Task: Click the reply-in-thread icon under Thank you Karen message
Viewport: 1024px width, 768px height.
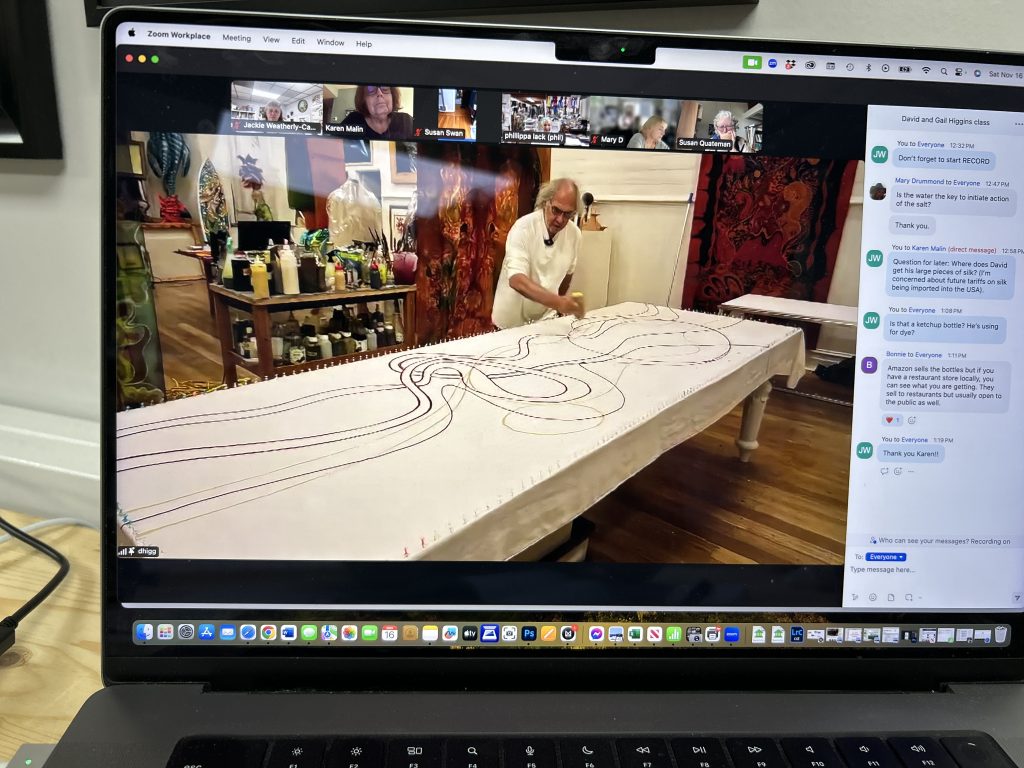Action: pyautogui.click(x=884, y=471)
